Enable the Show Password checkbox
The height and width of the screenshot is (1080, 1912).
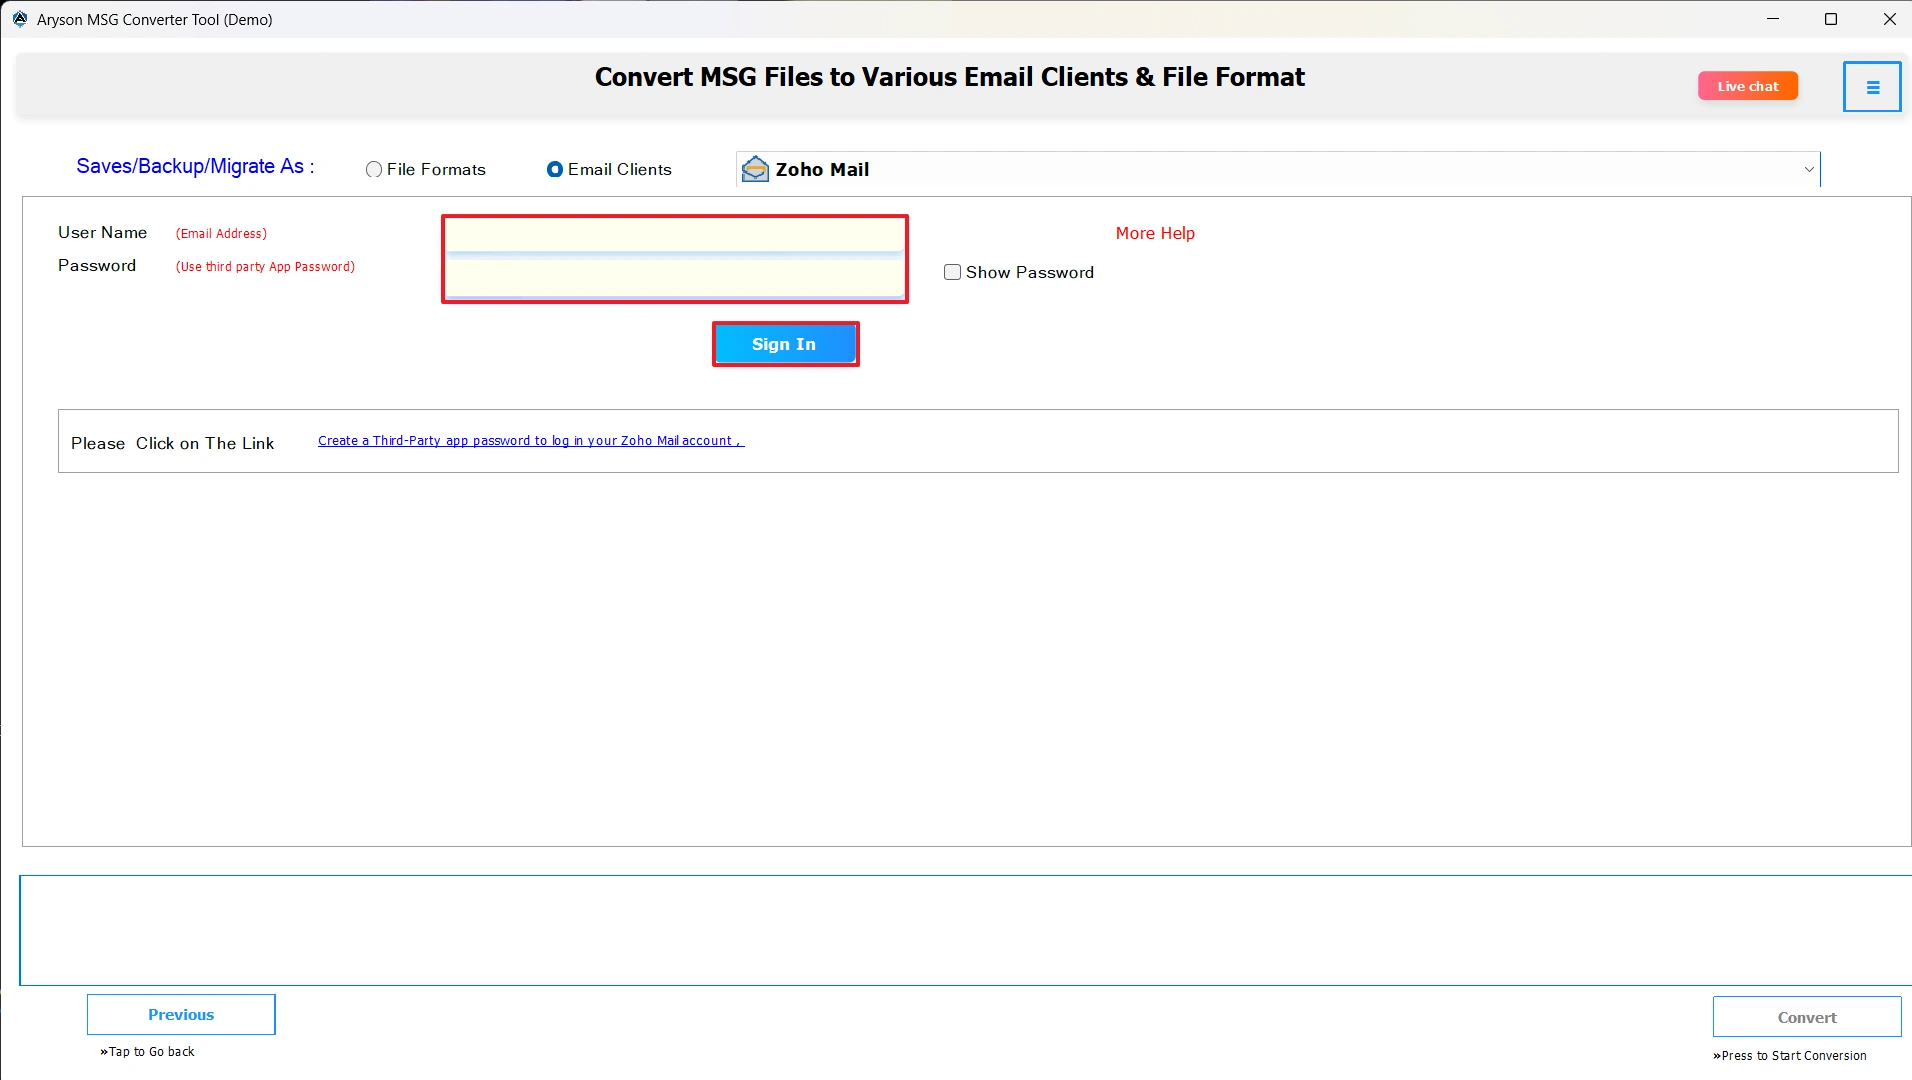(952, 272)
